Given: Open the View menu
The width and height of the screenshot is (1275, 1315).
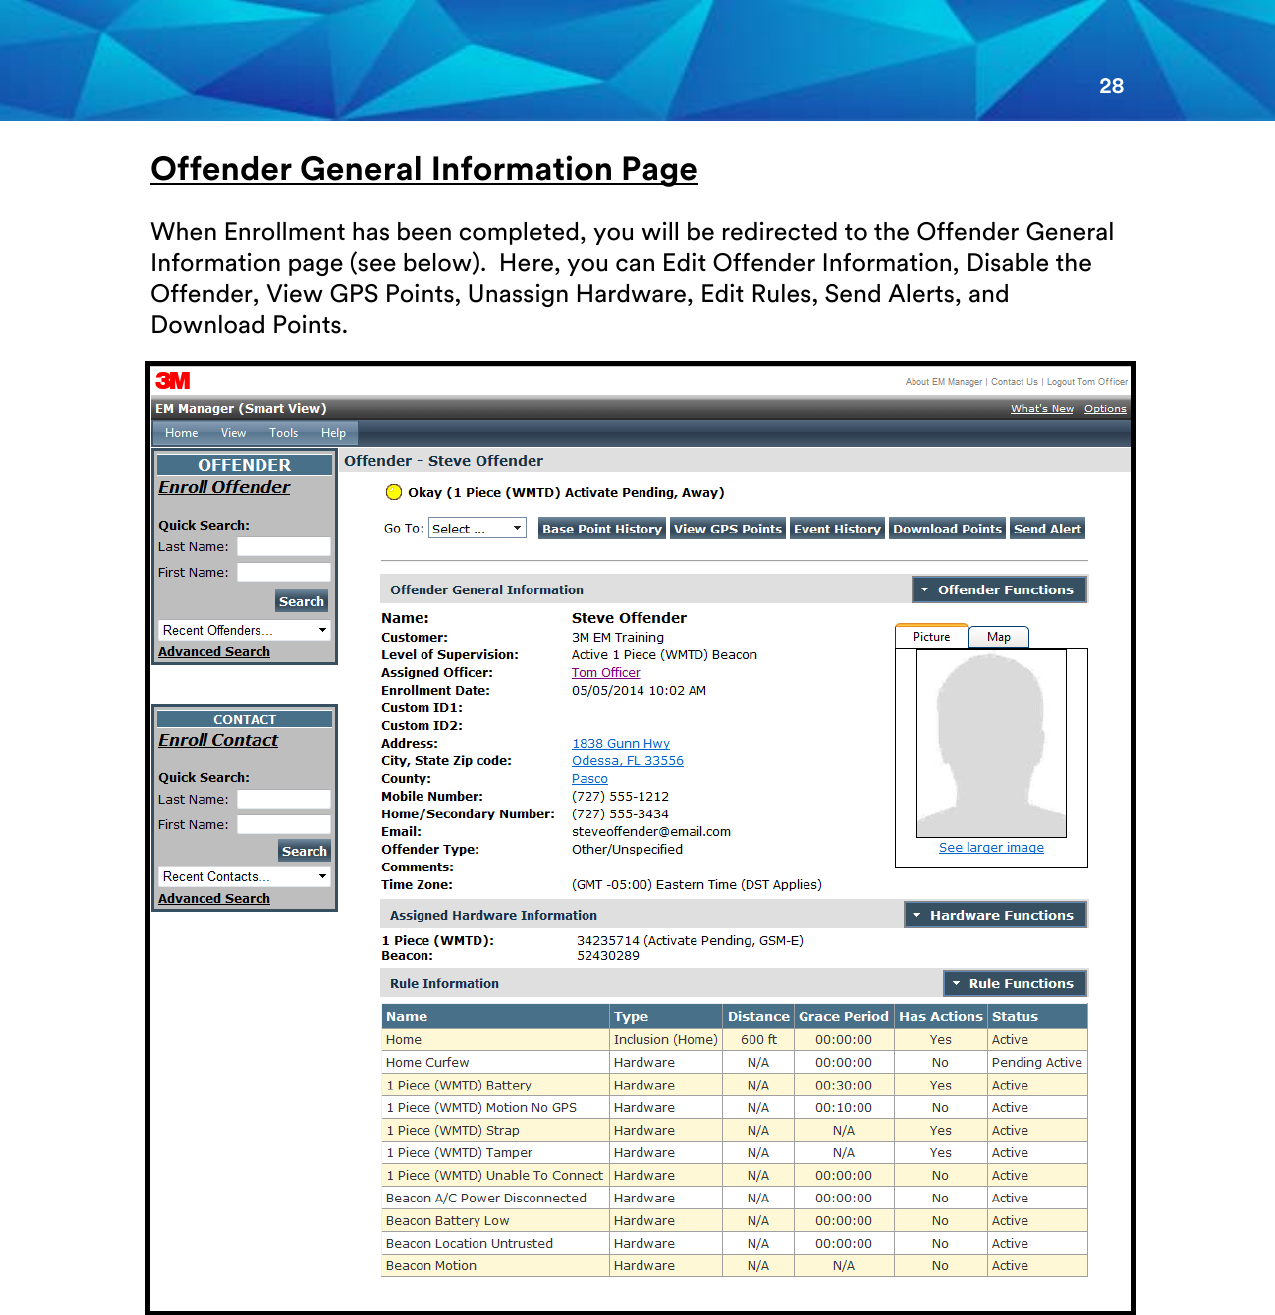Looking at the screenshot, I should (x=233, y=433).
